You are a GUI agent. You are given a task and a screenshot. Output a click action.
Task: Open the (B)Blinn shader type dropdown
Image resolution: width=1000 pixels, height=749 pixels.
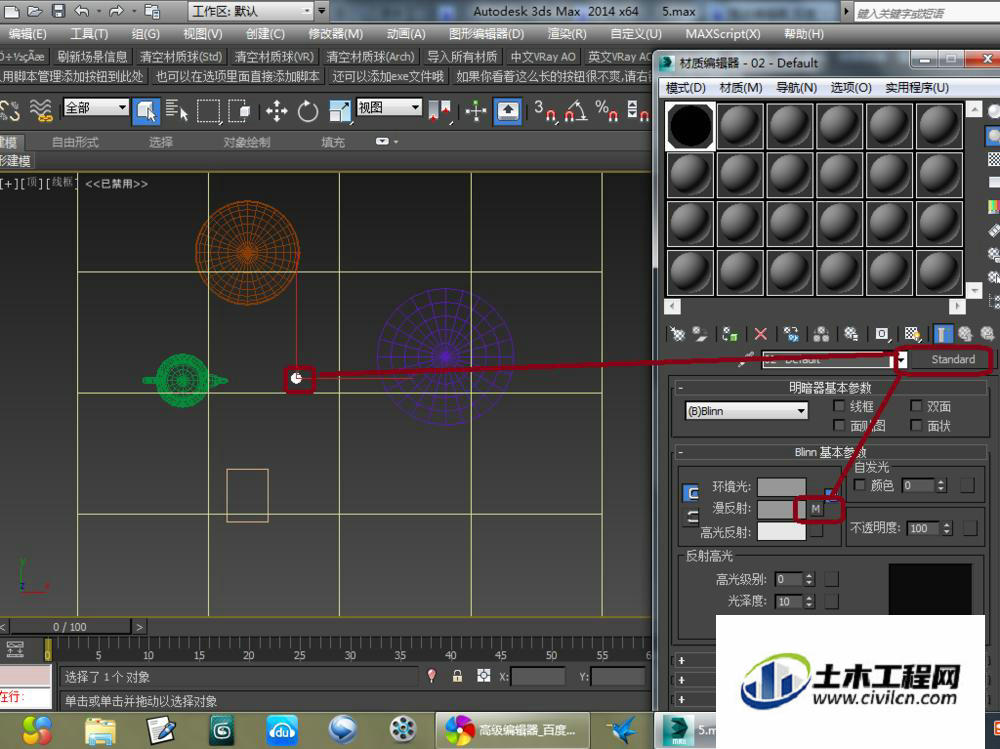tap(746, 411)
